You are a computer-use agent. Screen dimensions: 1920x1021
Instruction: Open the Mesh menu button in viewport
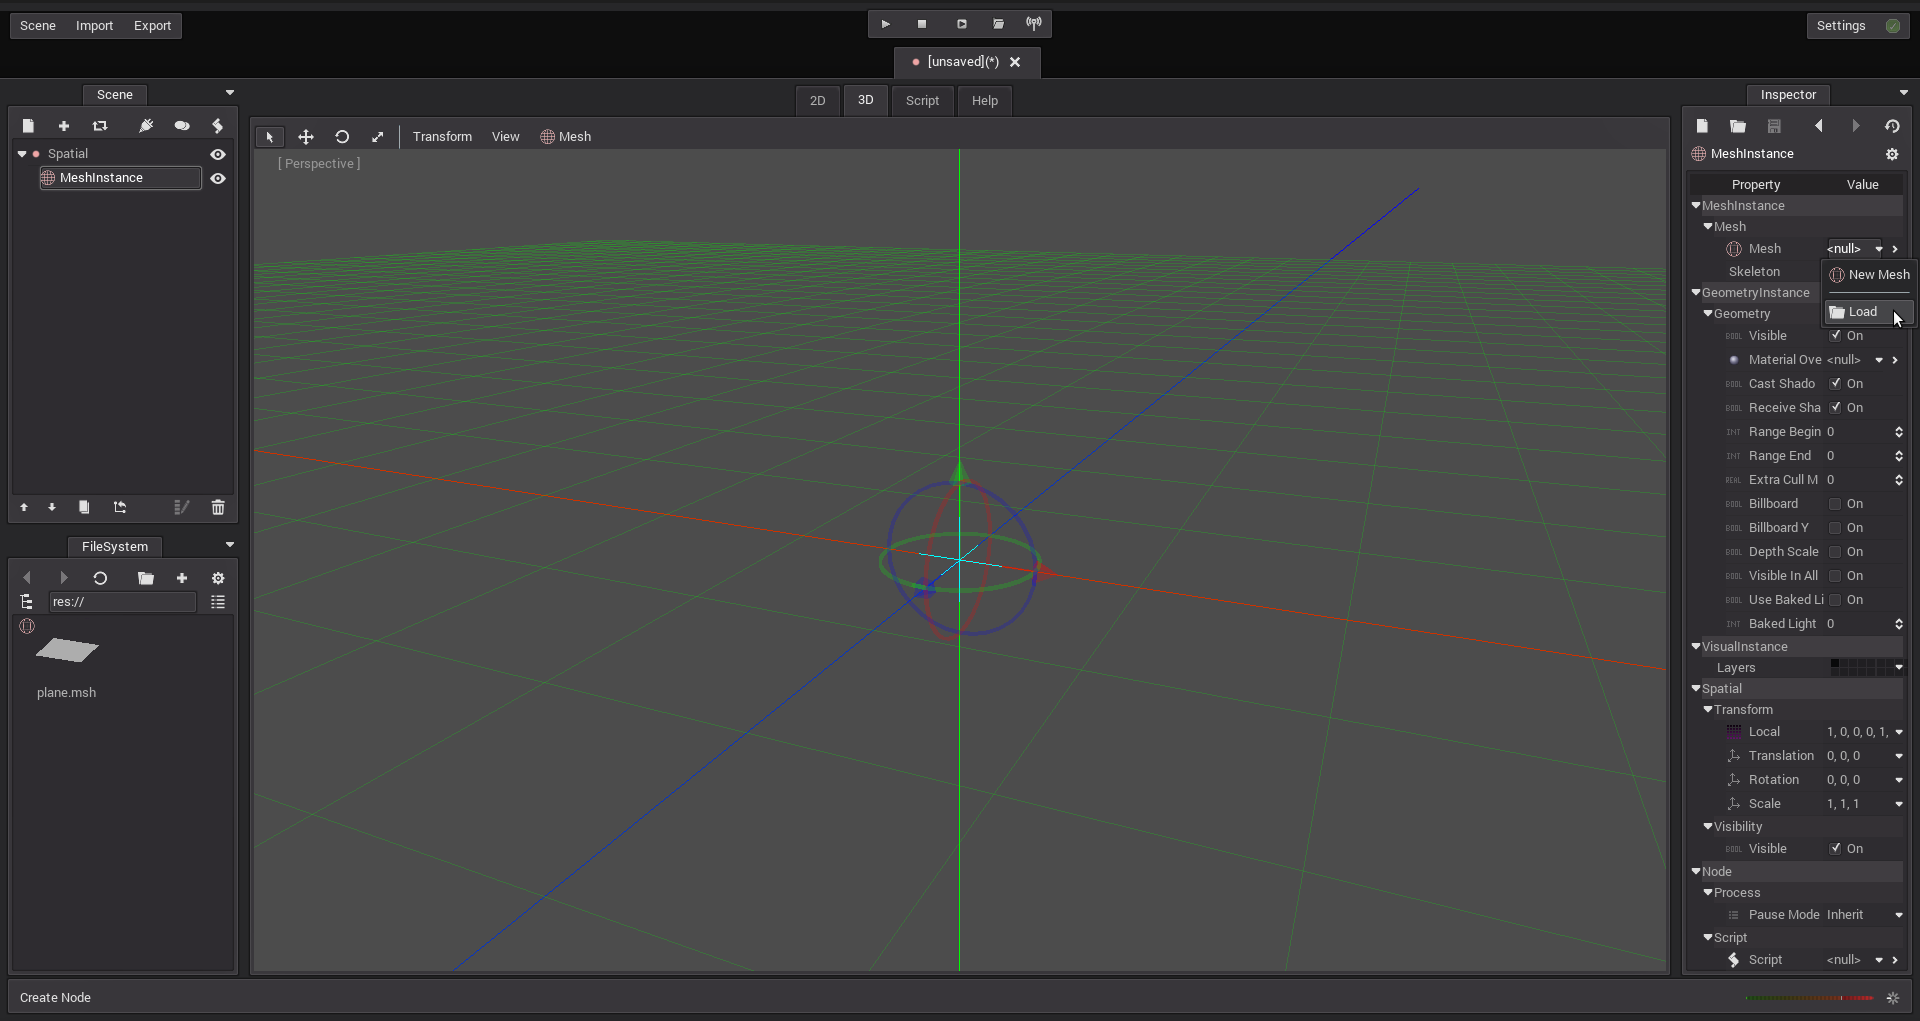click(x=566, y=137)
